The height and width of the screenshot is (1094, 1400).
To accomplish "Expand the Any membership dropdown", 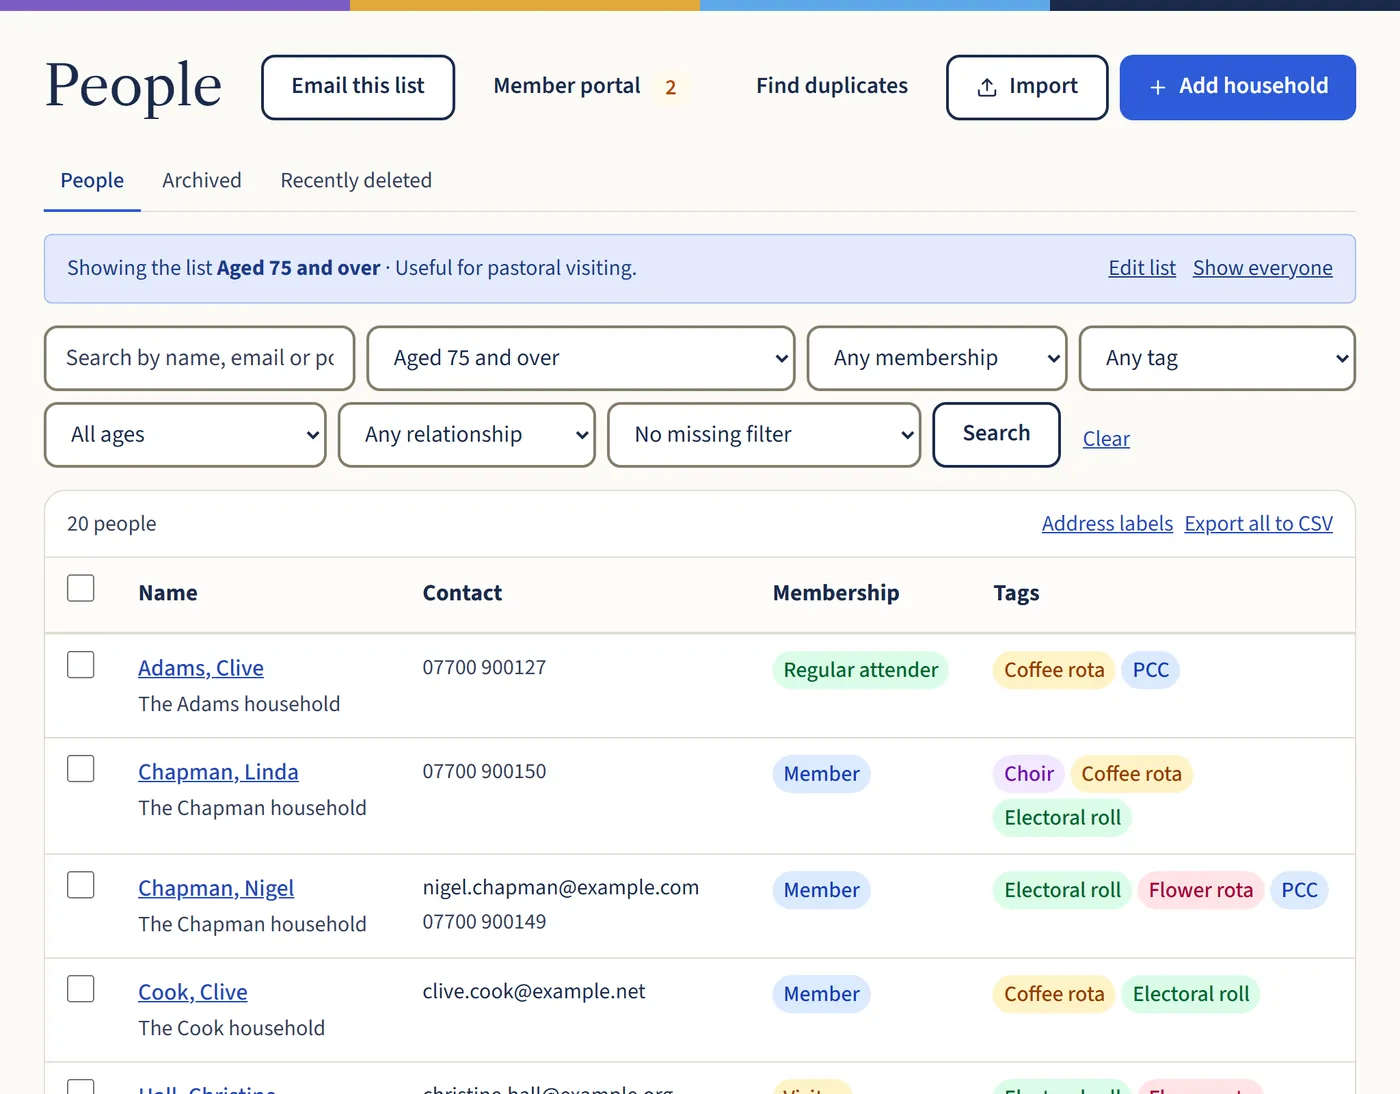I will (937, 358).
